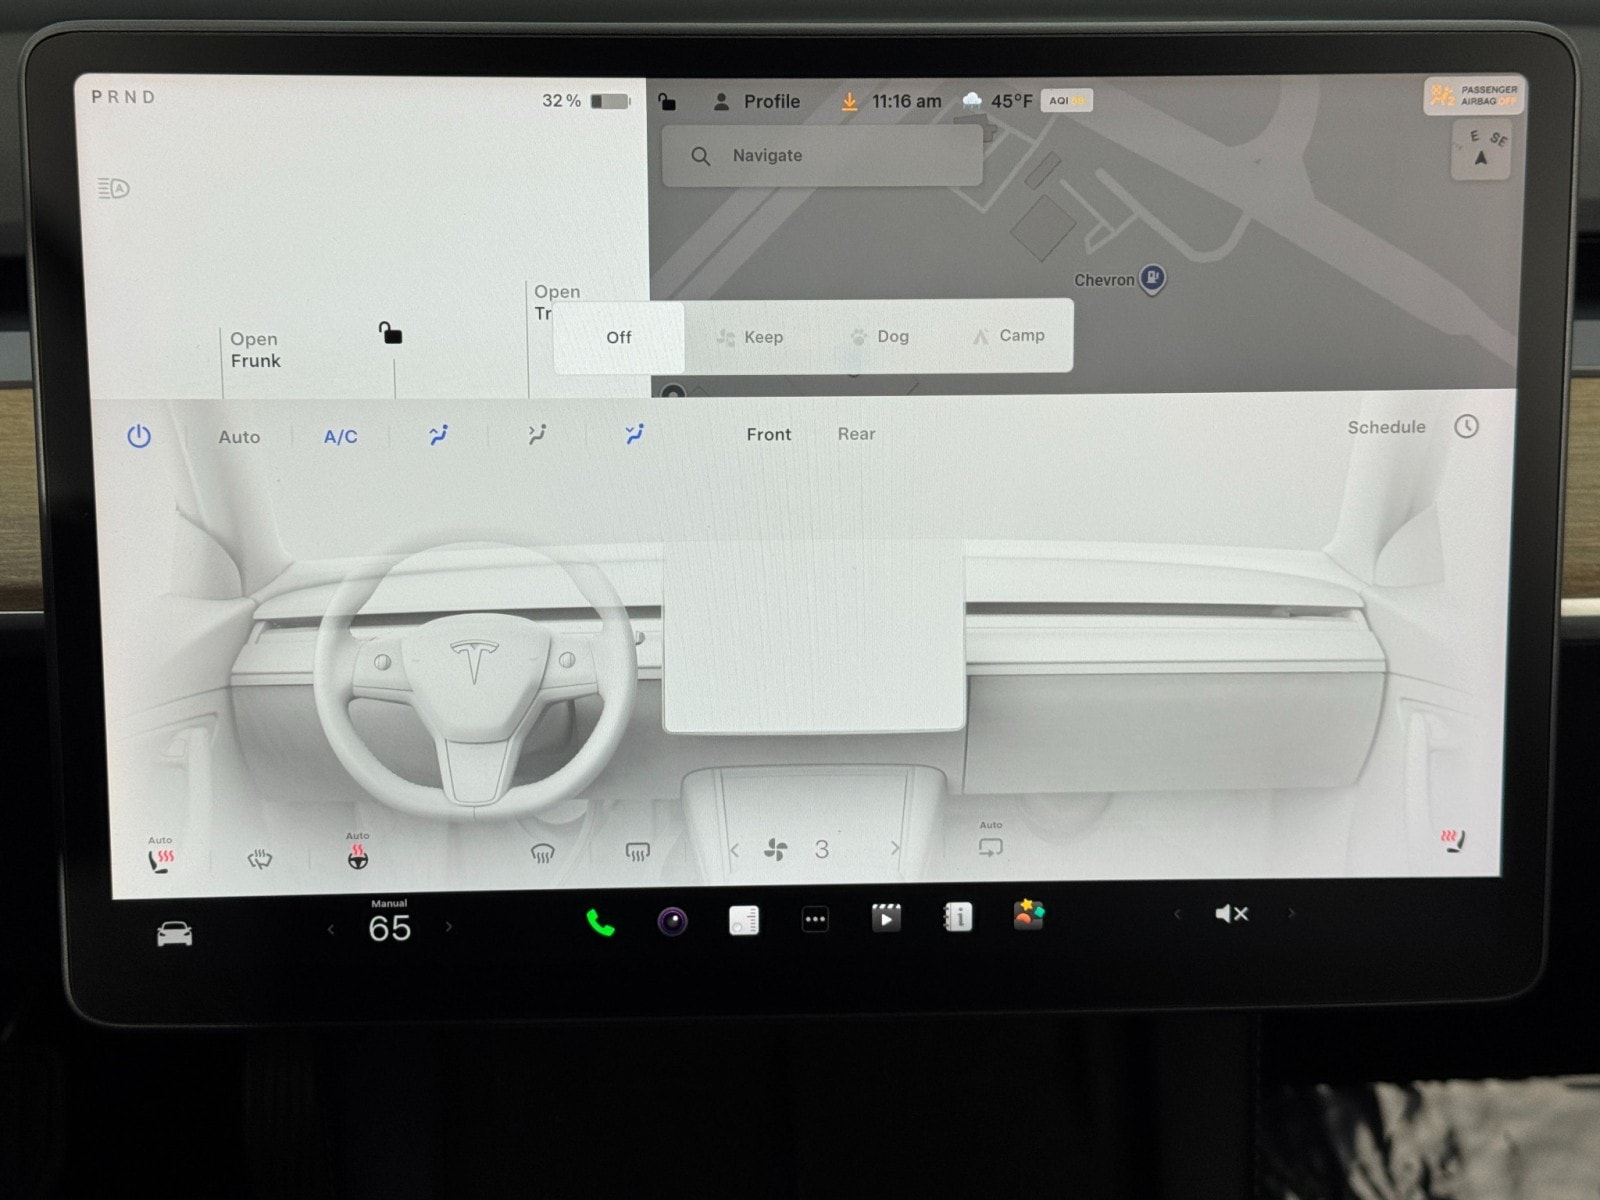
Task: Enable Auto climate mode
Action: pos(239,437)
